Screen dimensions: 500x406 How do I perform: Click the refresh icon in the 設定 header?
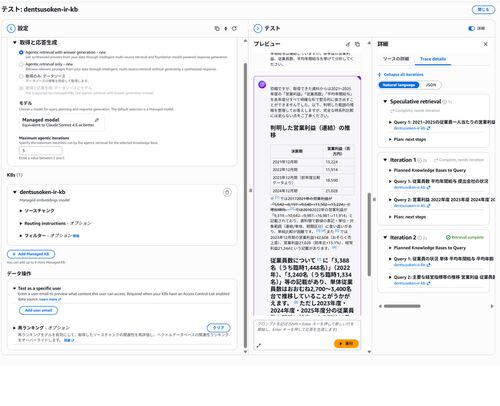234,29
